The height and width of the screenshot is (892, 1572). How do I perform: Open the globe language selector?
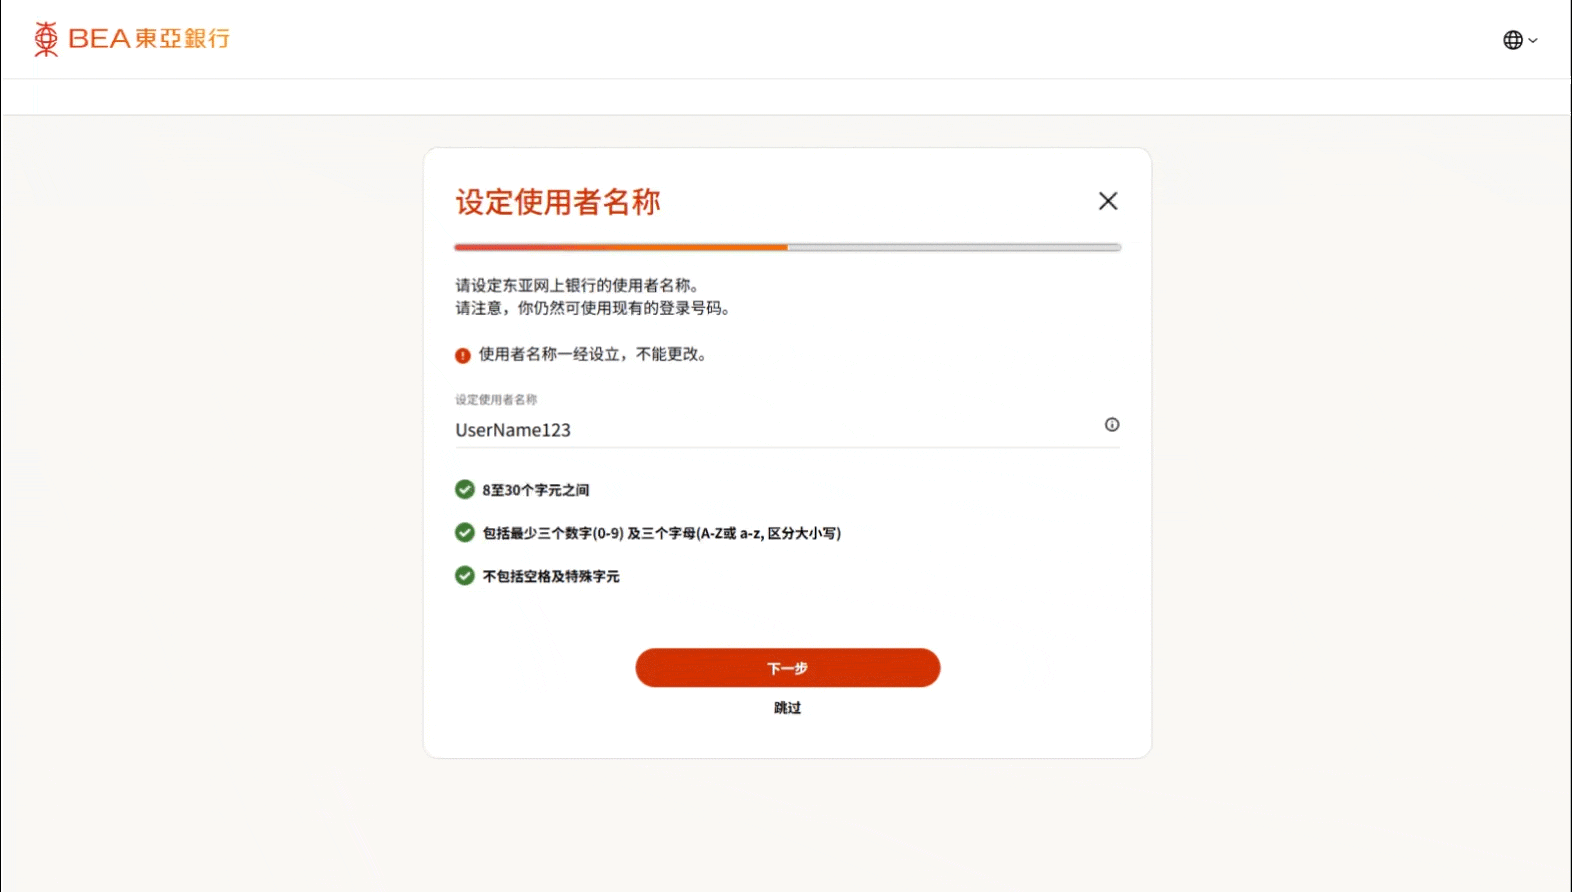coord(1520,40)
